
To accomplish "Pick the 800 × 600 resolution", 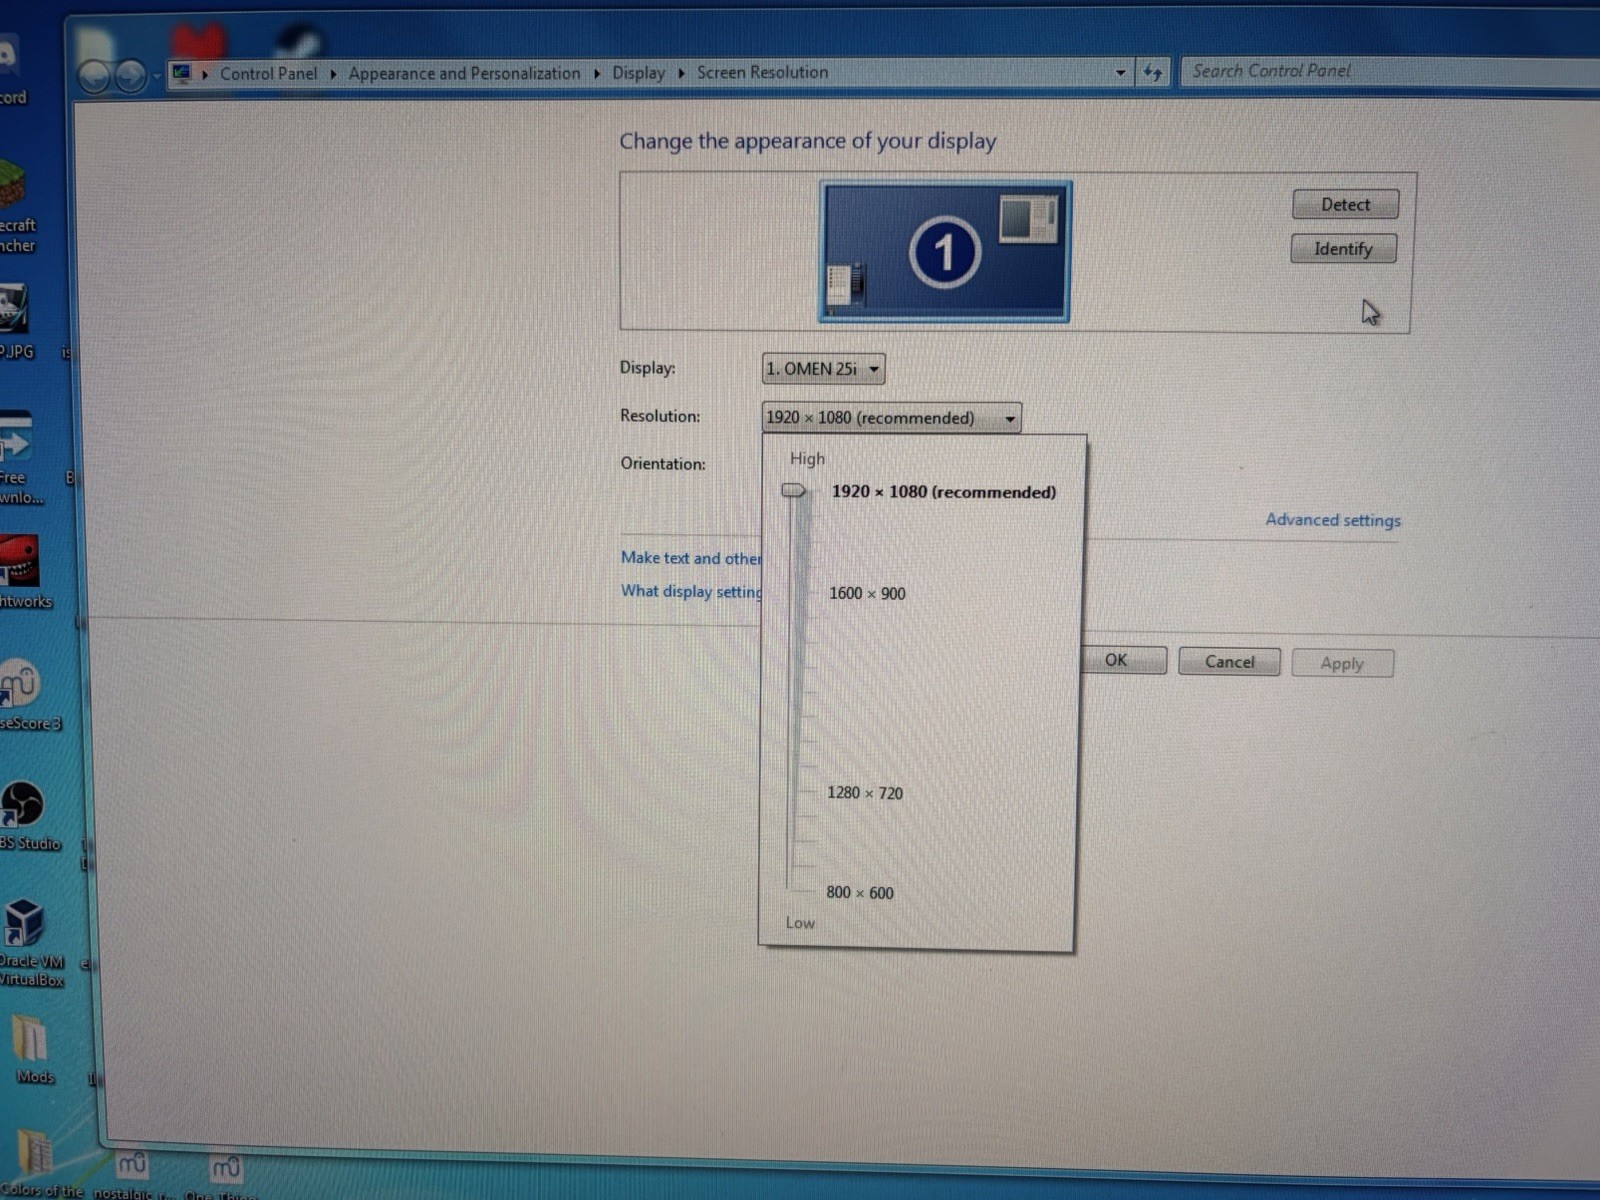I will click(x=860, y=892).
